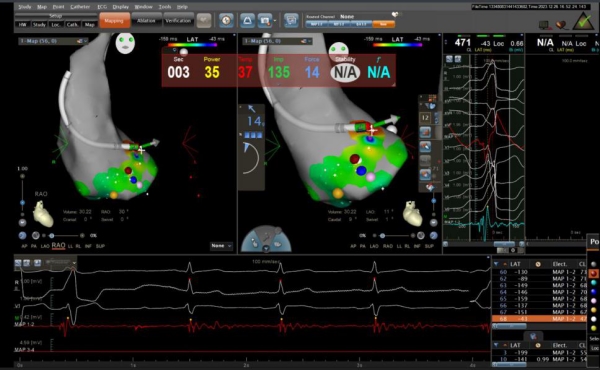
Task: Click the green checkmark triangle status icon
Action: (x=583, y=21)
